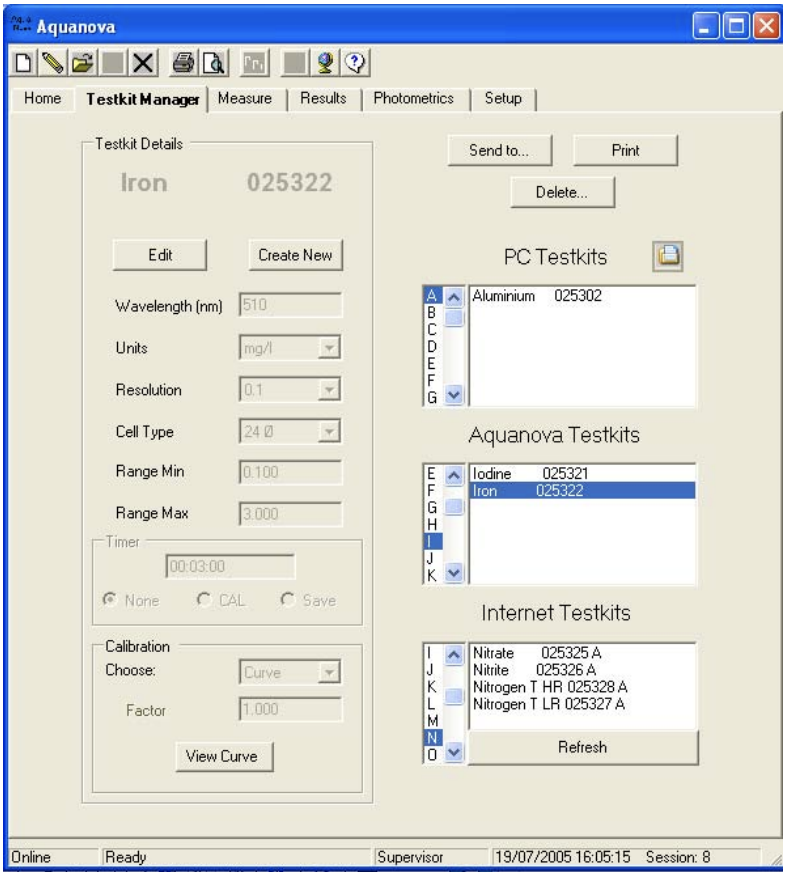The width and height of the screenshot is (792, 872).
Task: Click the Aquanova Testkits letter scrollbar thumb
Action: [x=454, y=507]
